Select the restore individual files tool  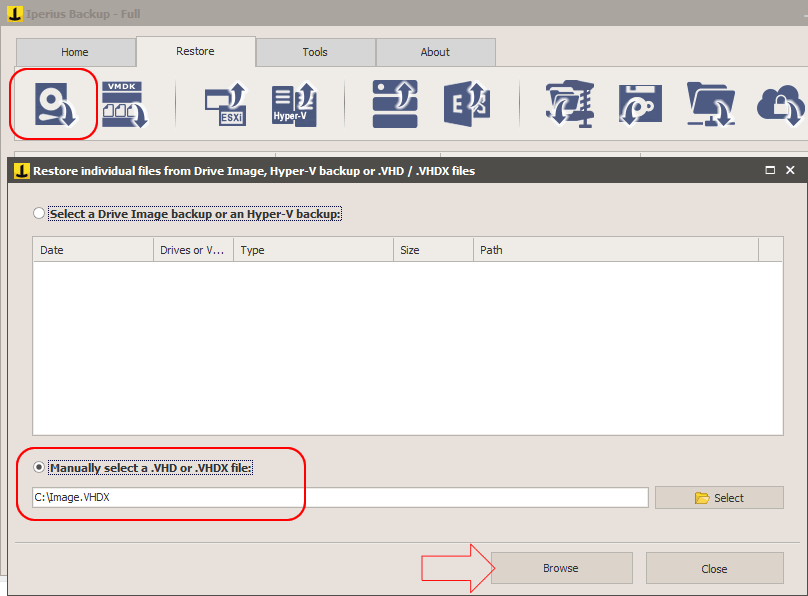pyautogui.click(x=53, y=105)
